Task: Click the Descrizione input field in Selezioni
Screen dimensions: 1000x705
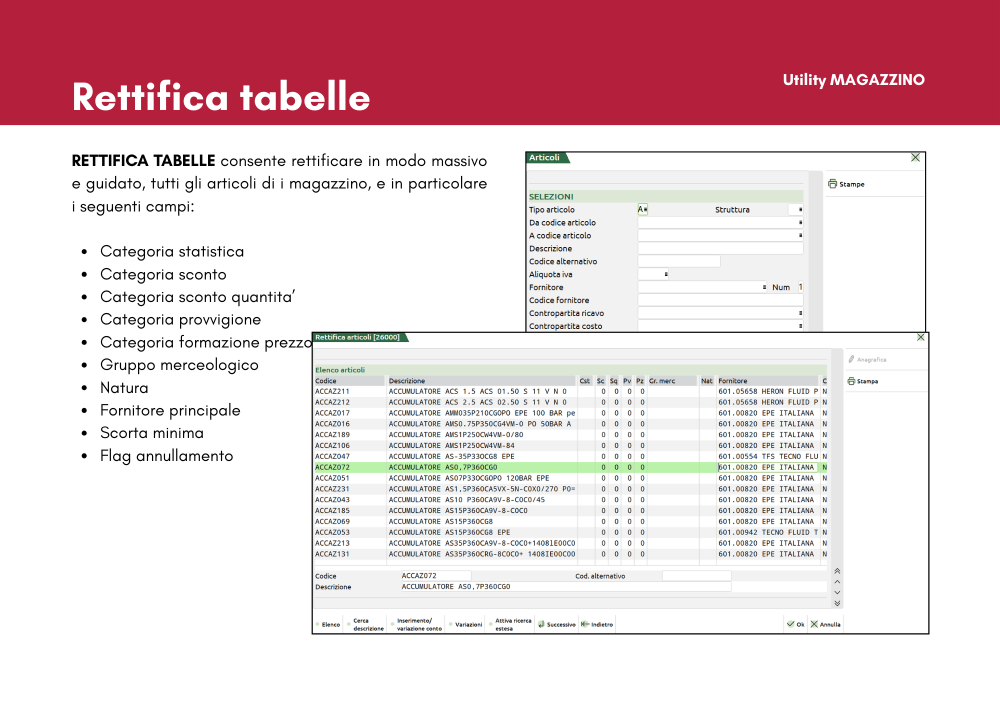Action: 720,248
